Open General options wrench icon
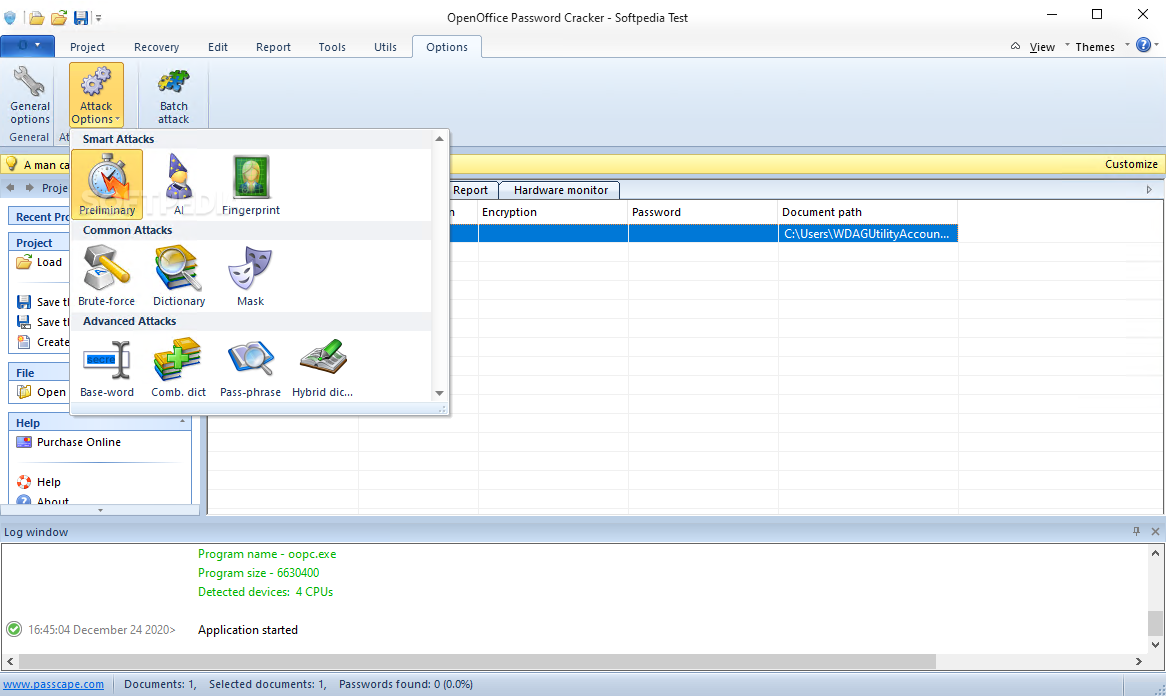1166x696 pixels. pos(30,83)
